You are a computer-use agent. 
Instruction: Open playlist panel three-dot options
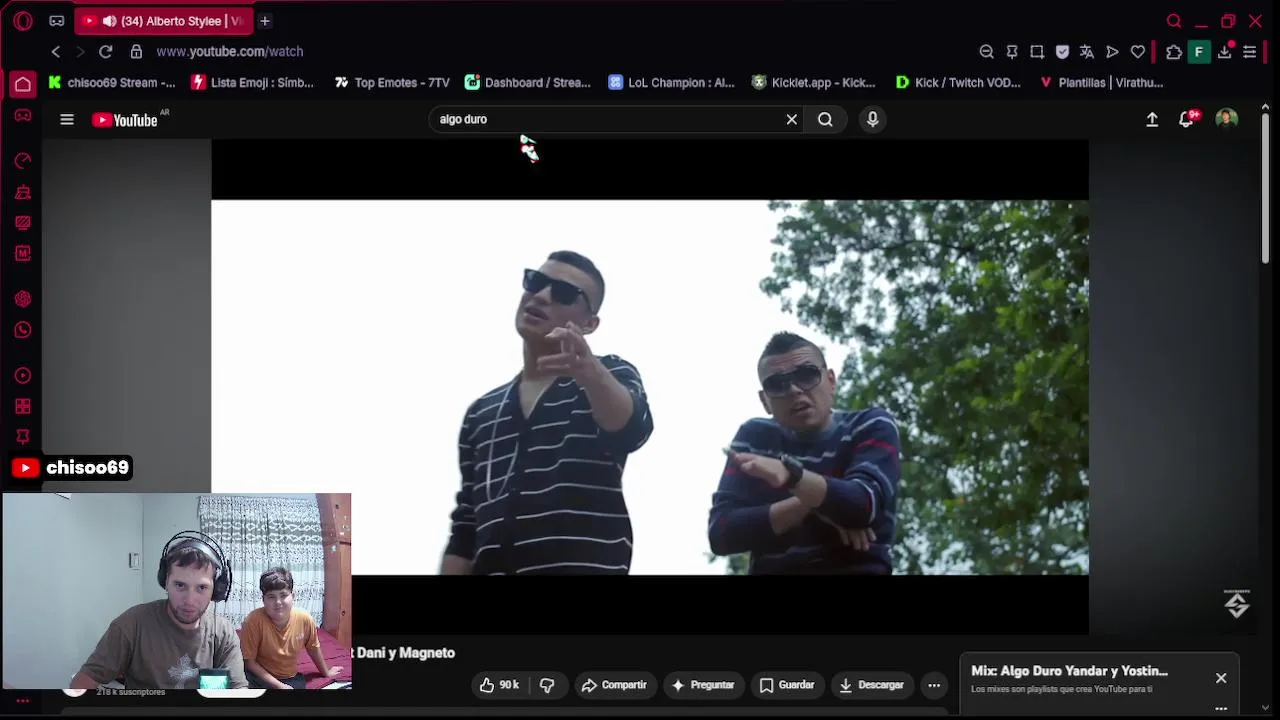[1221, 708]
